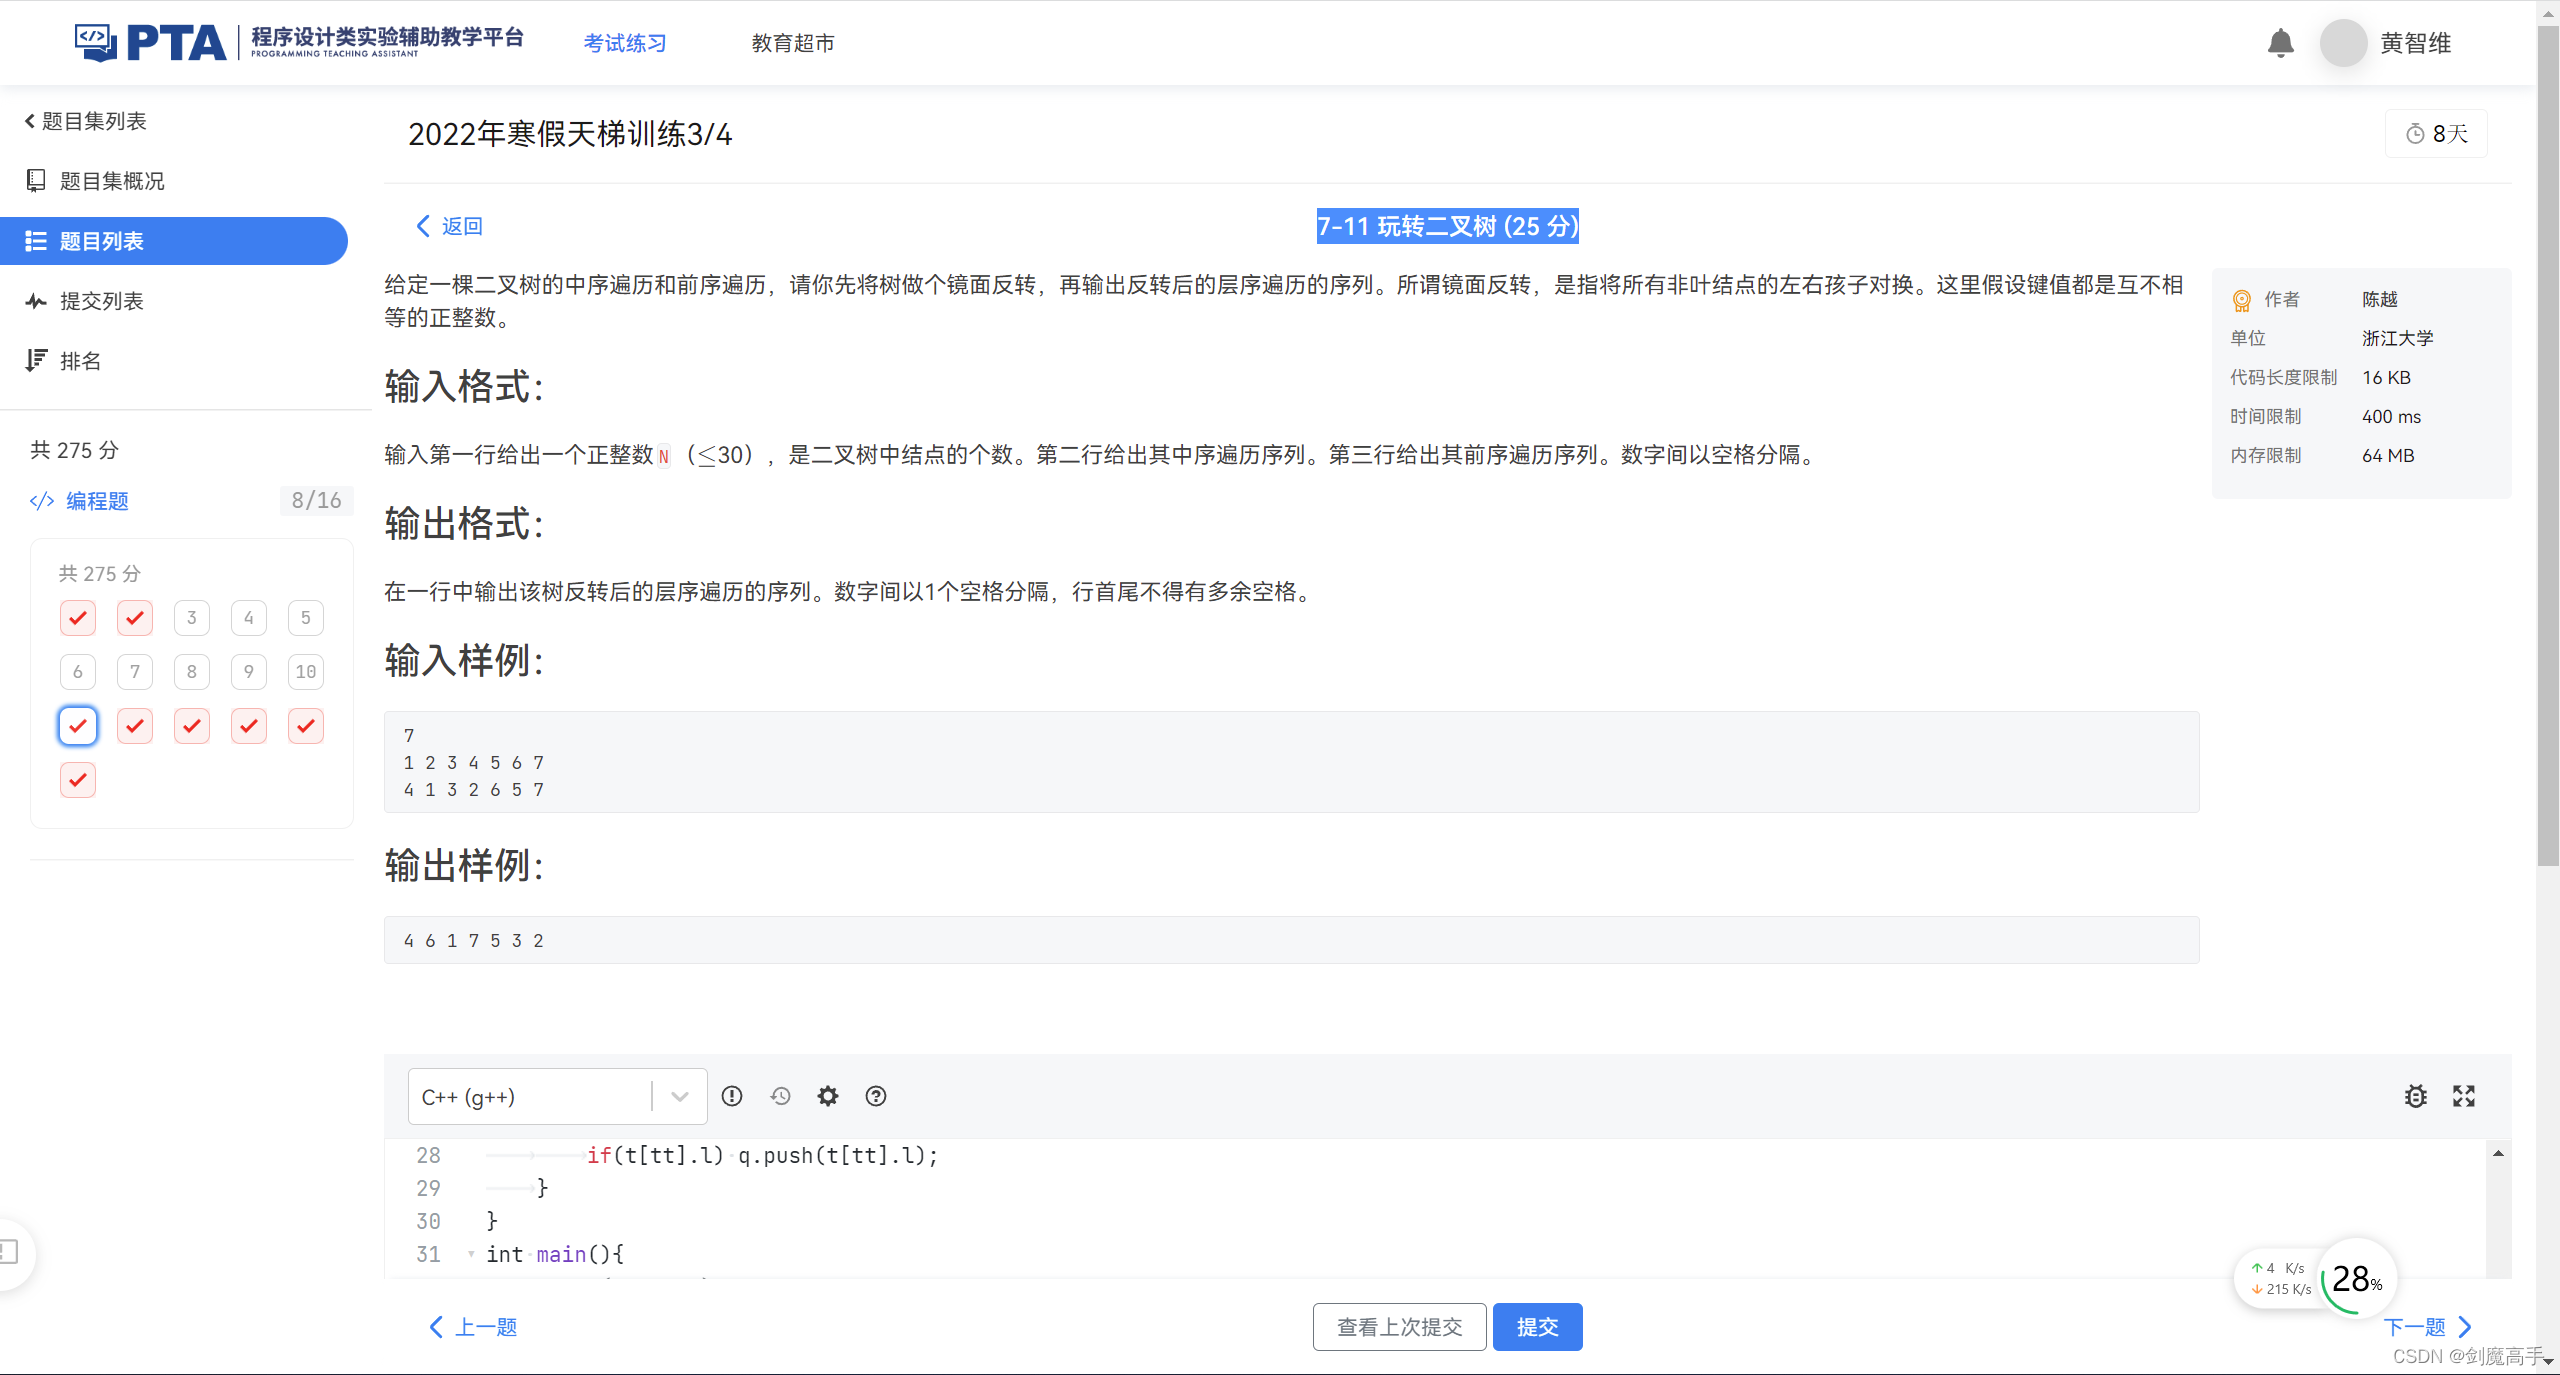Expand the code editor to fullscreen

pos(2463,1096)
